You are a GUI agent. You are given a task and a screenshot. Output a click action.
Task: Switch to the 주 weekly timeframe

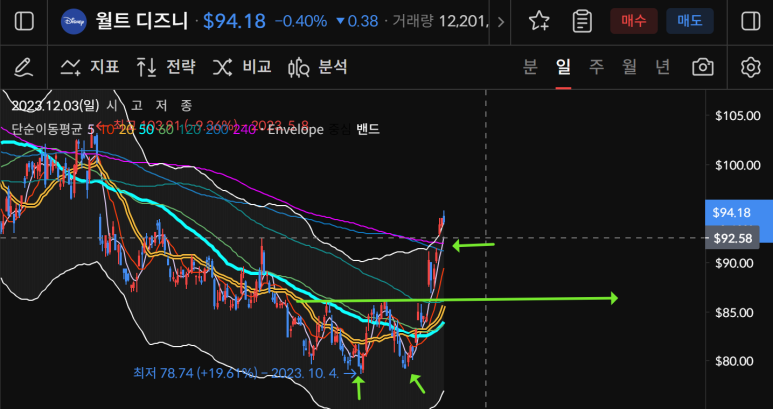point(597,67)
